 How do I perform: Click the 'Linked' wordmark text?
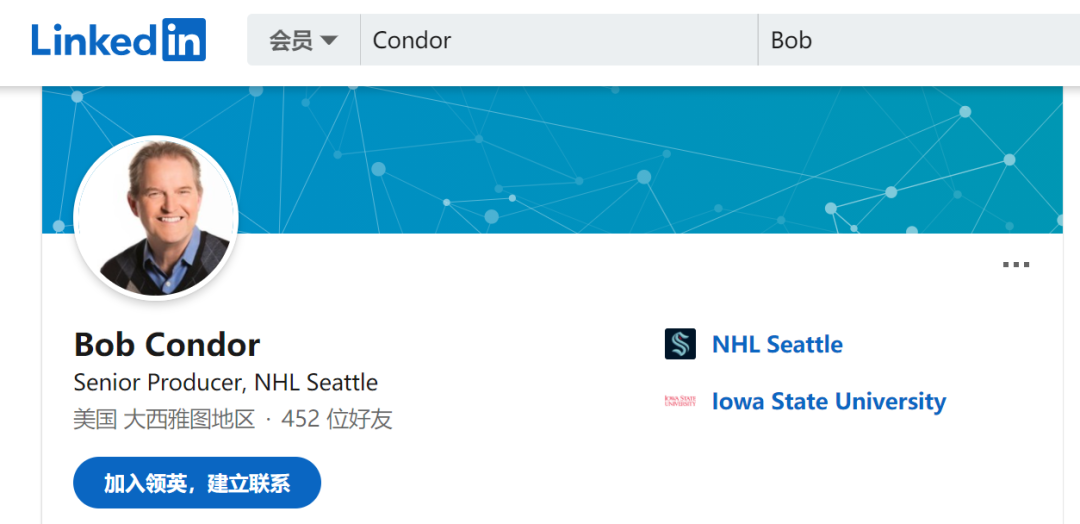[x=93, y=40]
